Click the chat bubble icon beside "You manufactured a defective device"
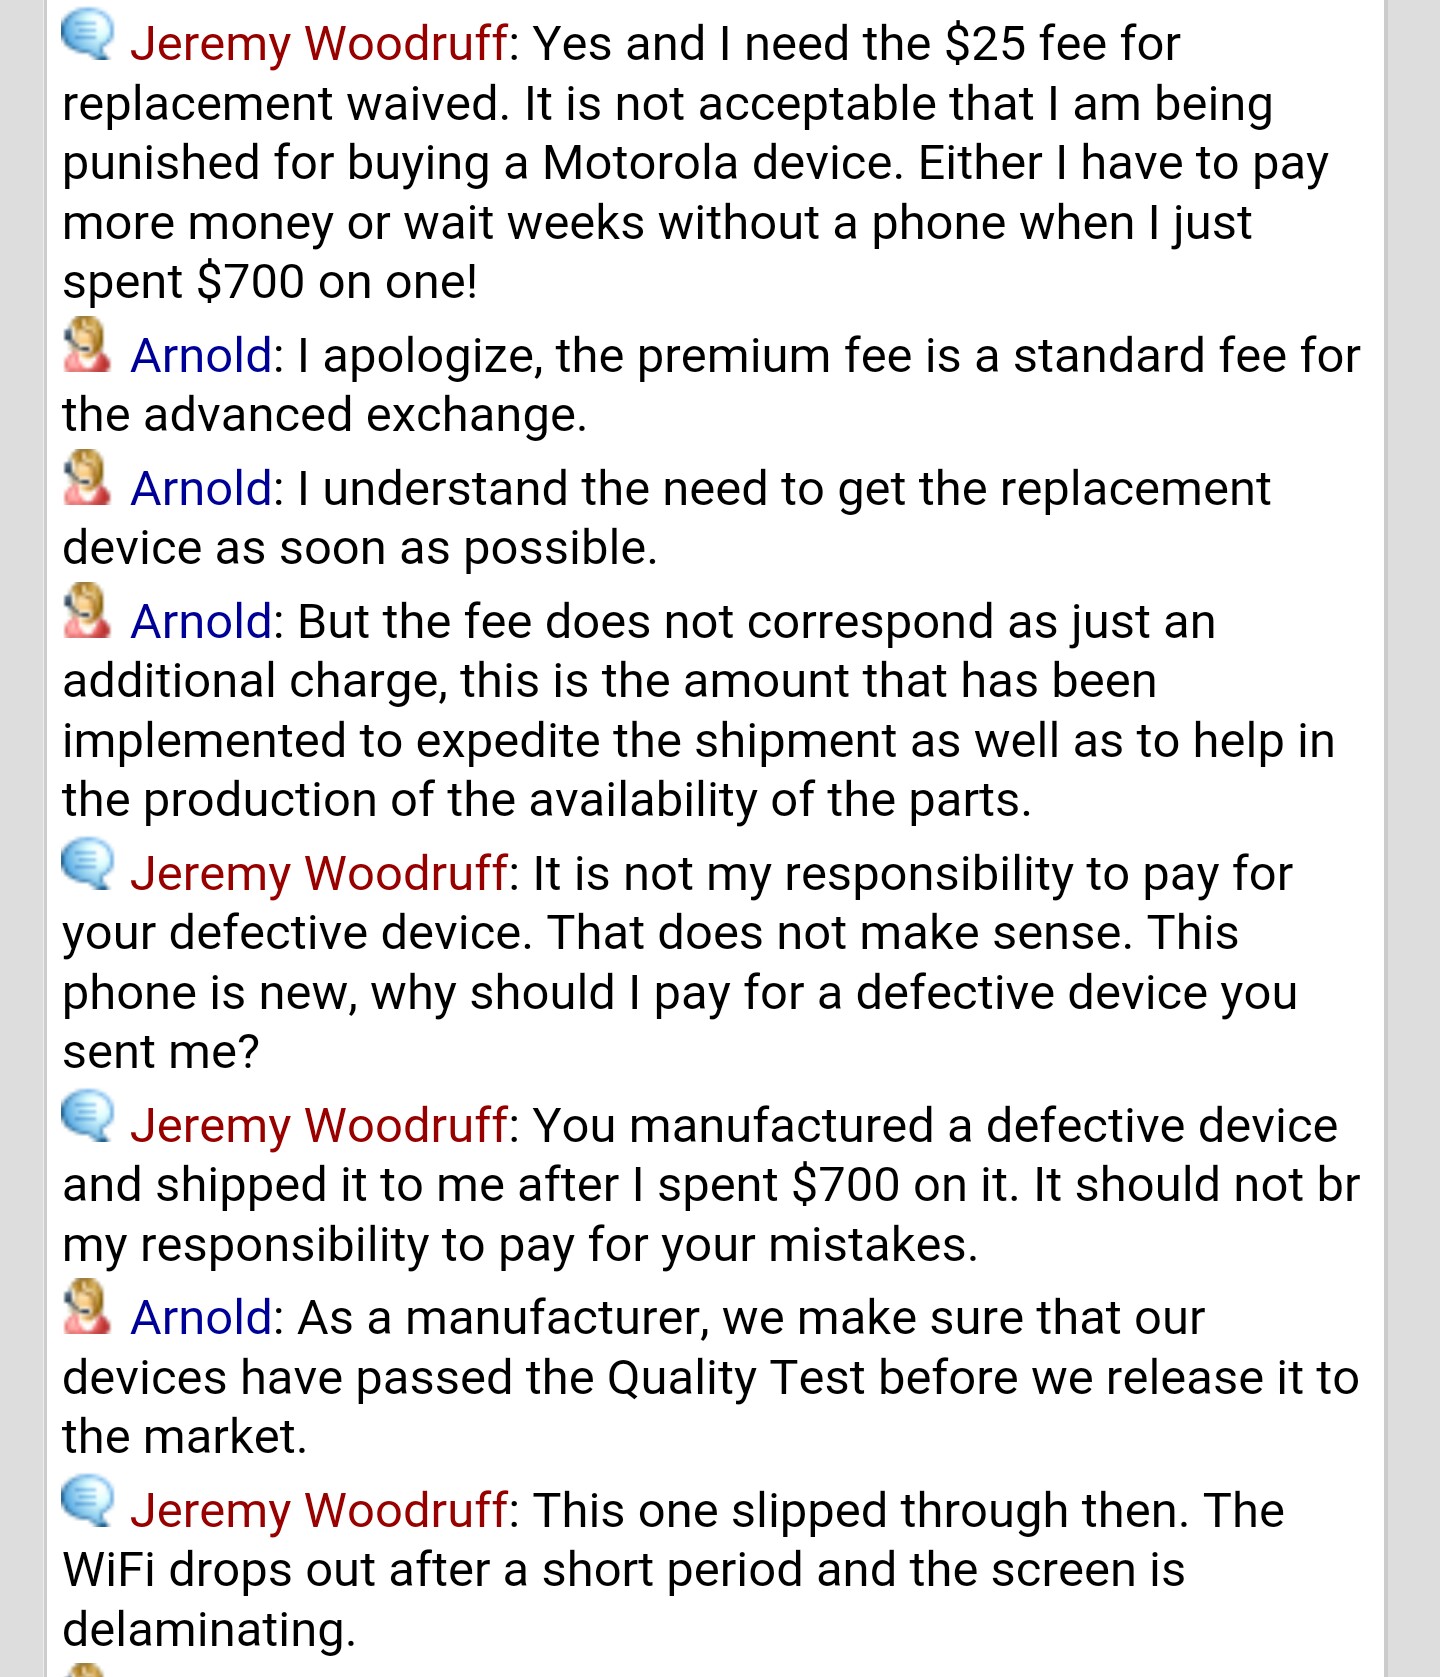 point(88,1117)
